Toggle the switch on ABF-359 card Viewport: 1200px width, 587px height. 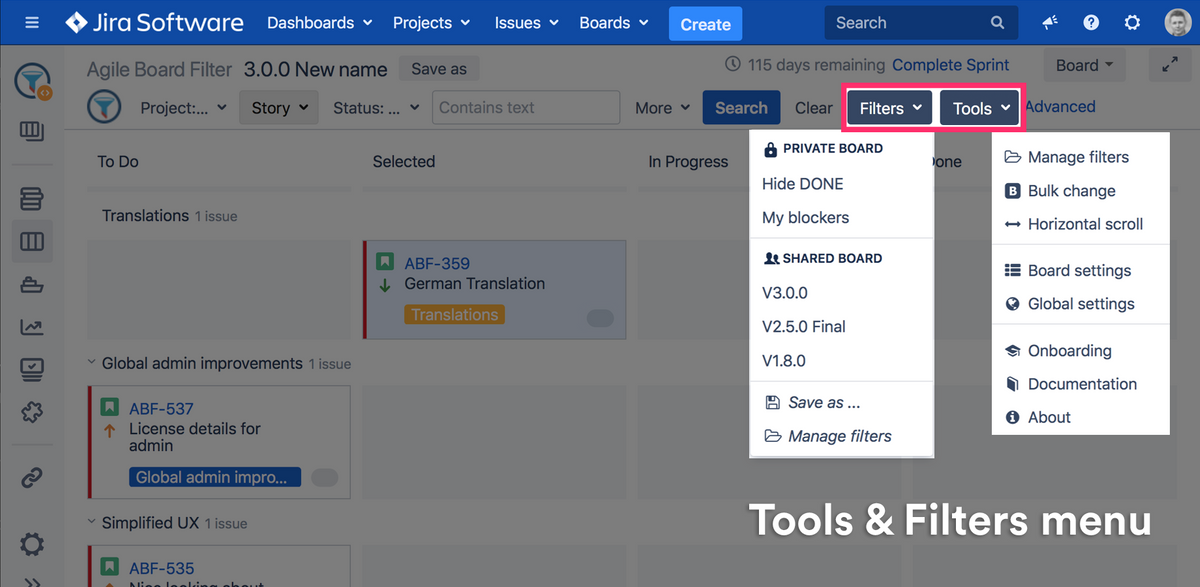[x=600, y=318]
